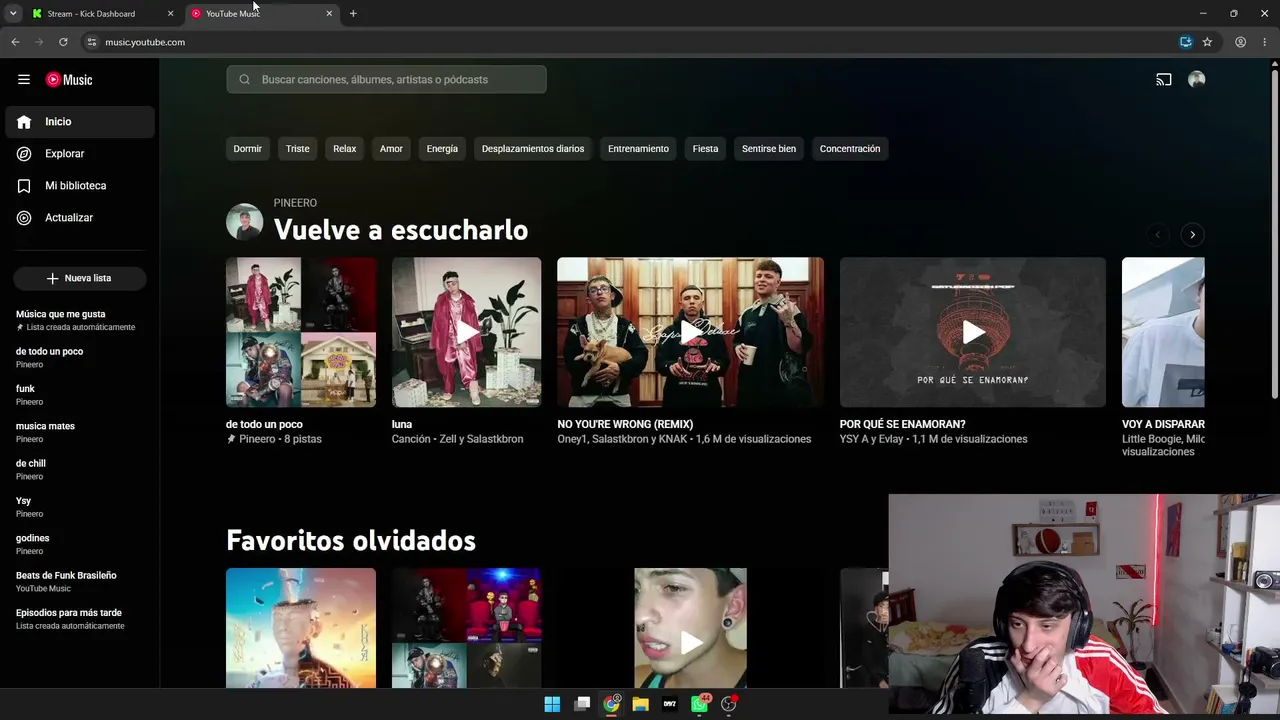This screenshot has width=1280, height=720.
Task: Play the POR QUÉ SE ENAMORAN? video
Action: [x=973, y=332]
